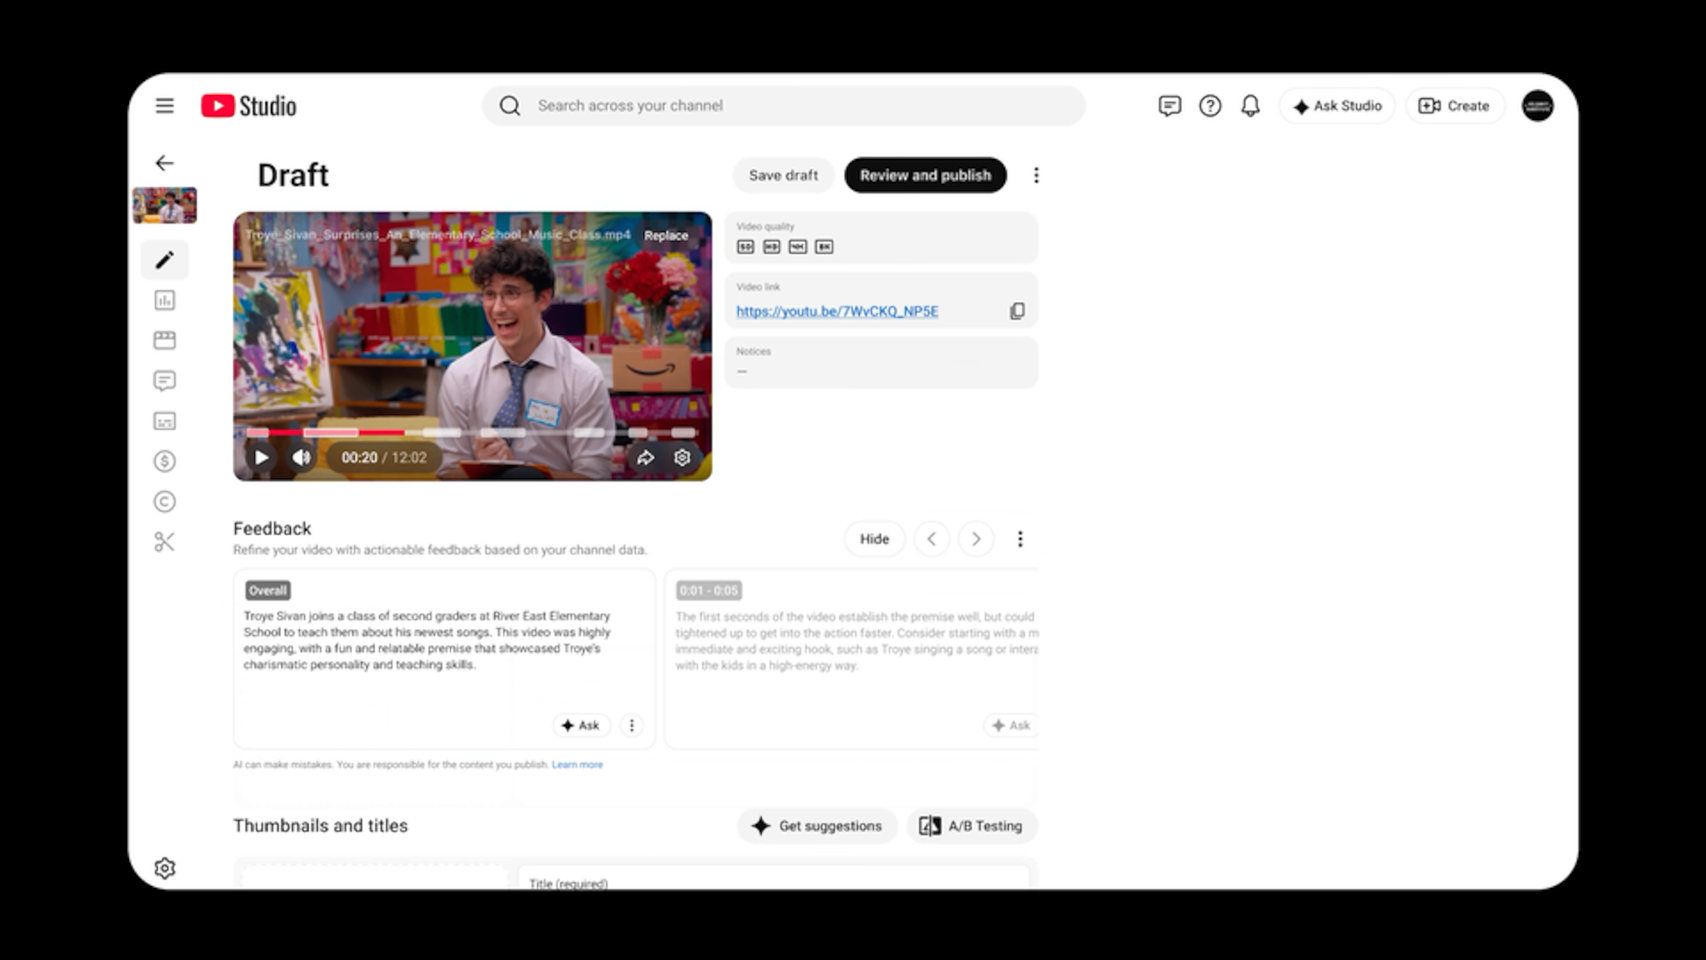The height and width of the screenshot is (960, 1706).
Task: Show the previous feedback card
Action: click(931, 539)
